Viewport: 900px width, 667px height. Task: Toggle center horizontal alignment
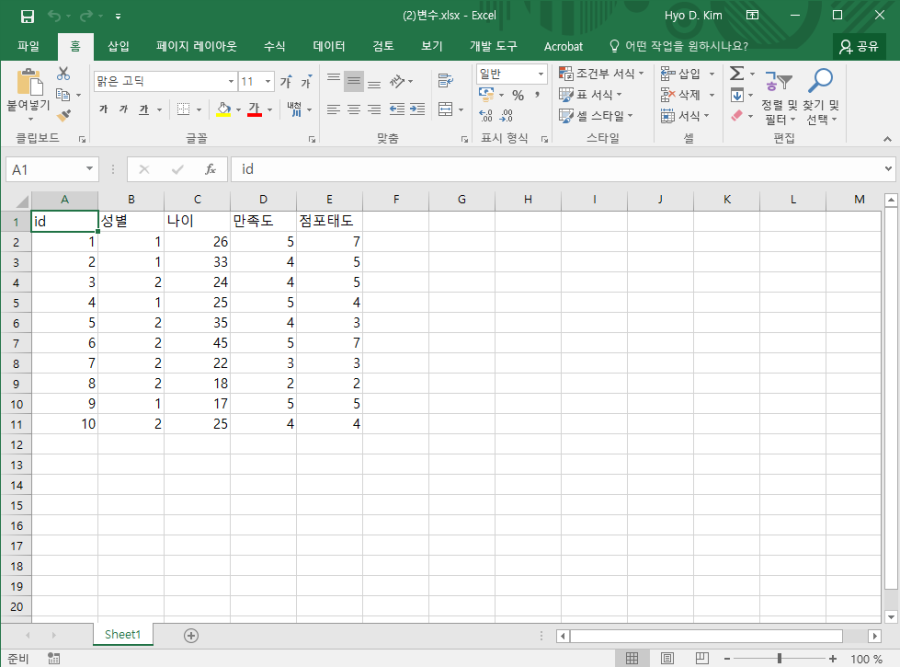click(354, 109)
